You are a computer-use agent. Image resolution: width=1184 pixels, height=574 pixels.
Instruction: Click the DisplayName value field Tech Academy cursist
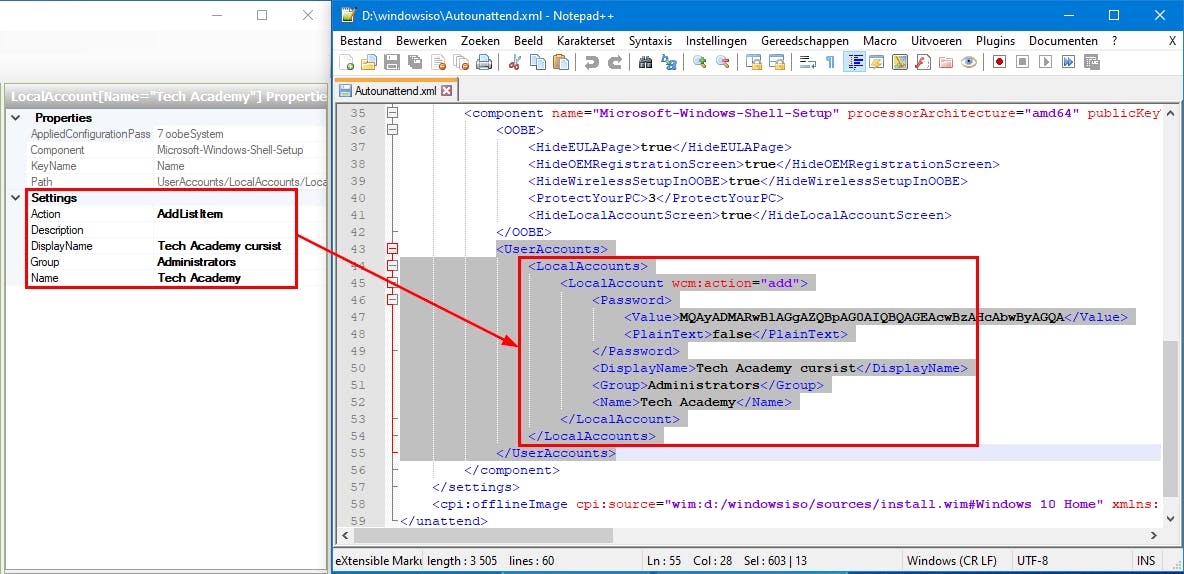coord(219,246)
